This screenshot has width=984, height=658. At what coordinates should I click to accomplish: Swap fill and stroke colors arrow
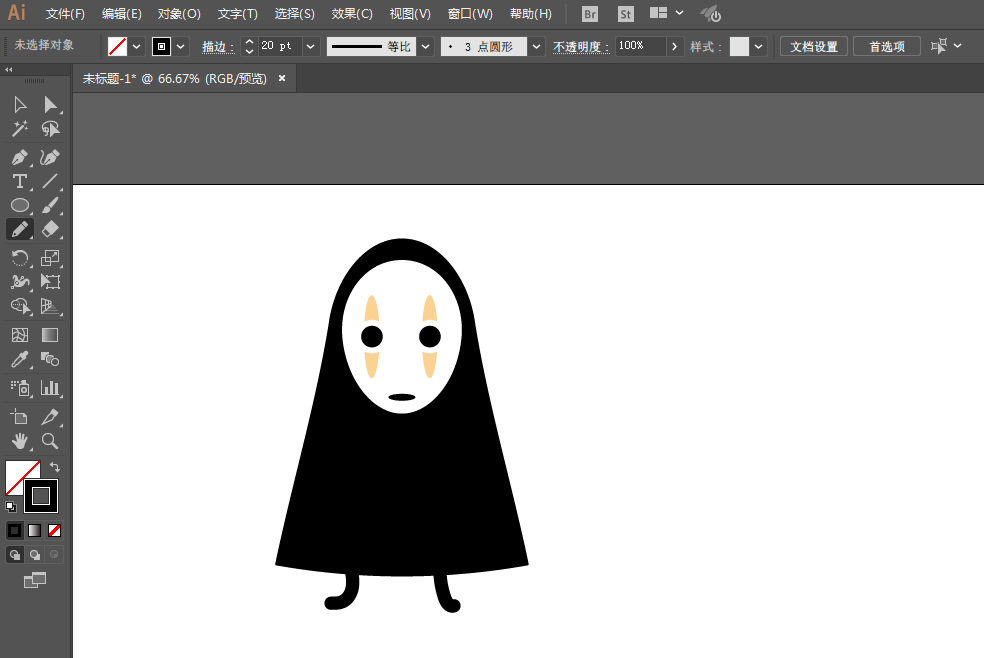[x=55, y=467]
